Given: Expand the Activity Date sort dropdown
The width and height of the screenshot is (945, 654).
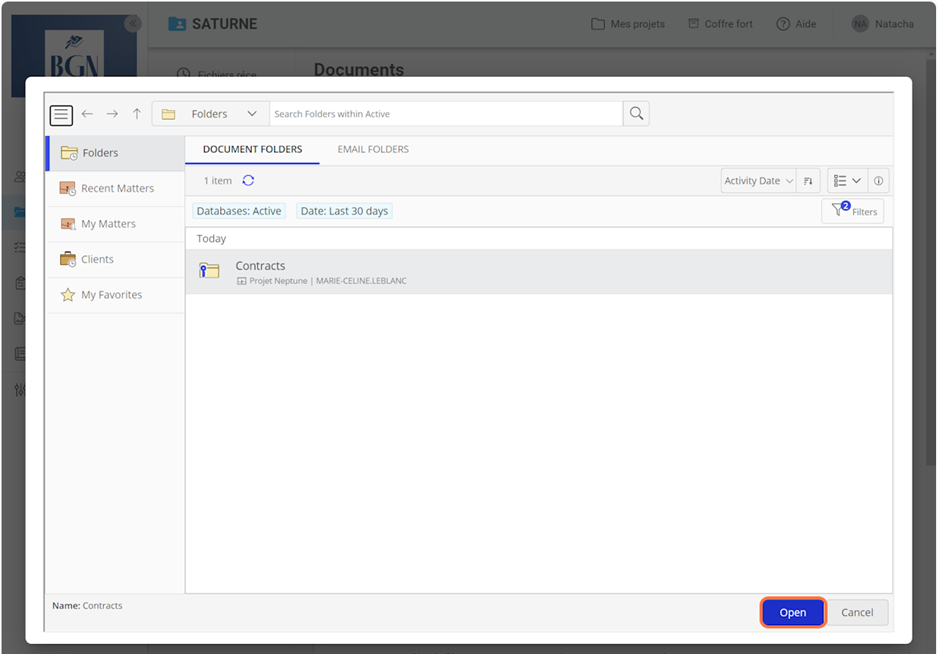Looking at the screenshot, I should click(x=758, y=181).
